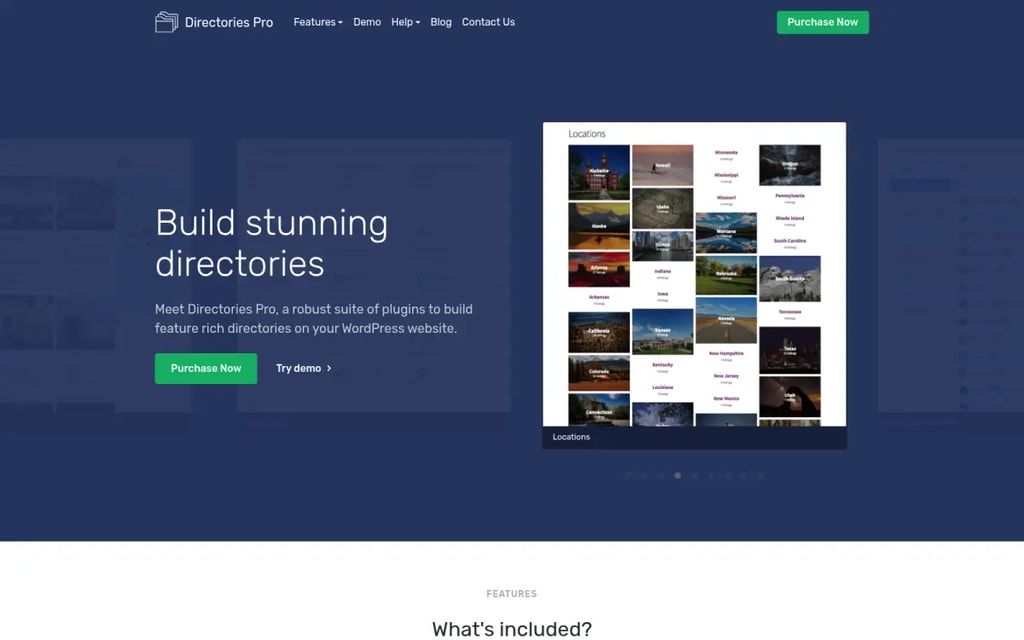Click the Nebraska green field thumbnail
The width and height of the screenshot is (1024, 640).
726,275
